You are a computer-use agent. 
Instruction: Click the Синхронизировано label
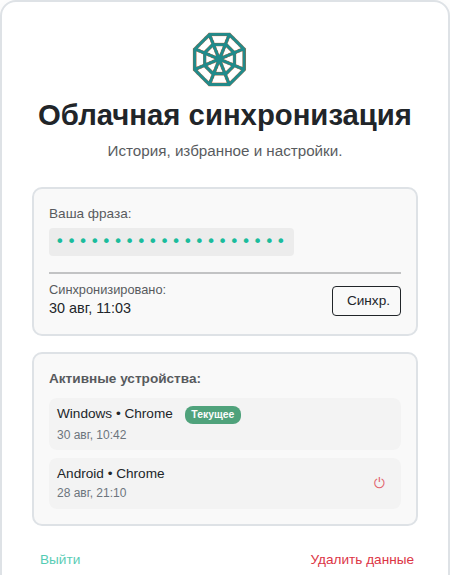point(107,290)
